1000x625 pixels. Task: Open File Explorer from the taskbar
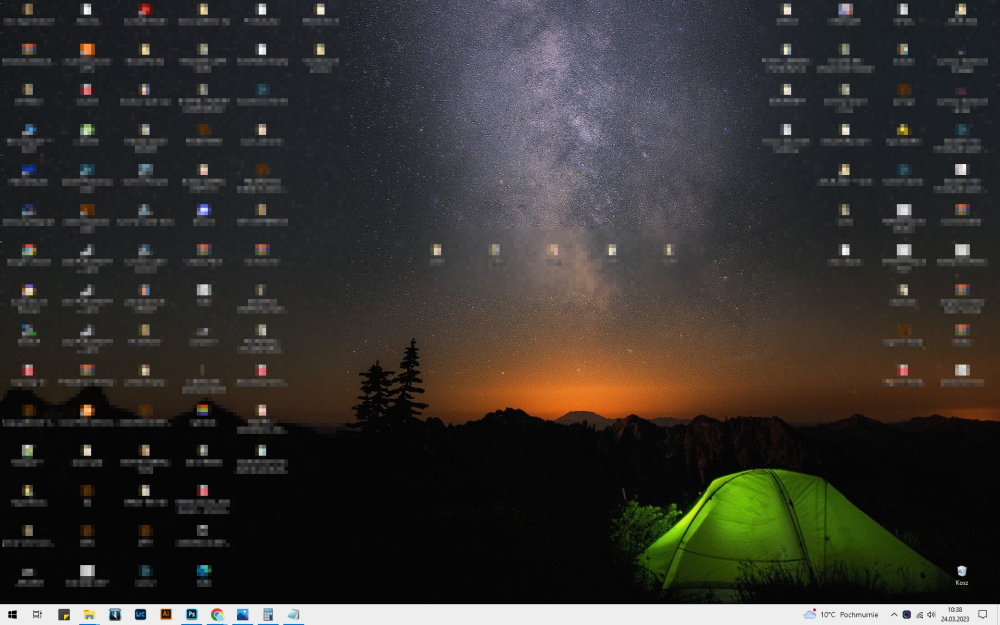[89, 614]
